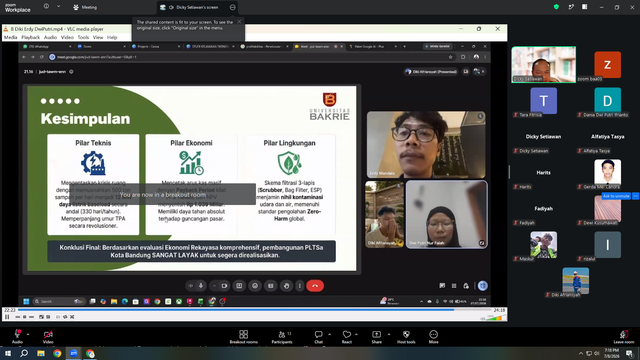
Task: Select Diki Afriansyah participant tile
Action: coord(576,282)
